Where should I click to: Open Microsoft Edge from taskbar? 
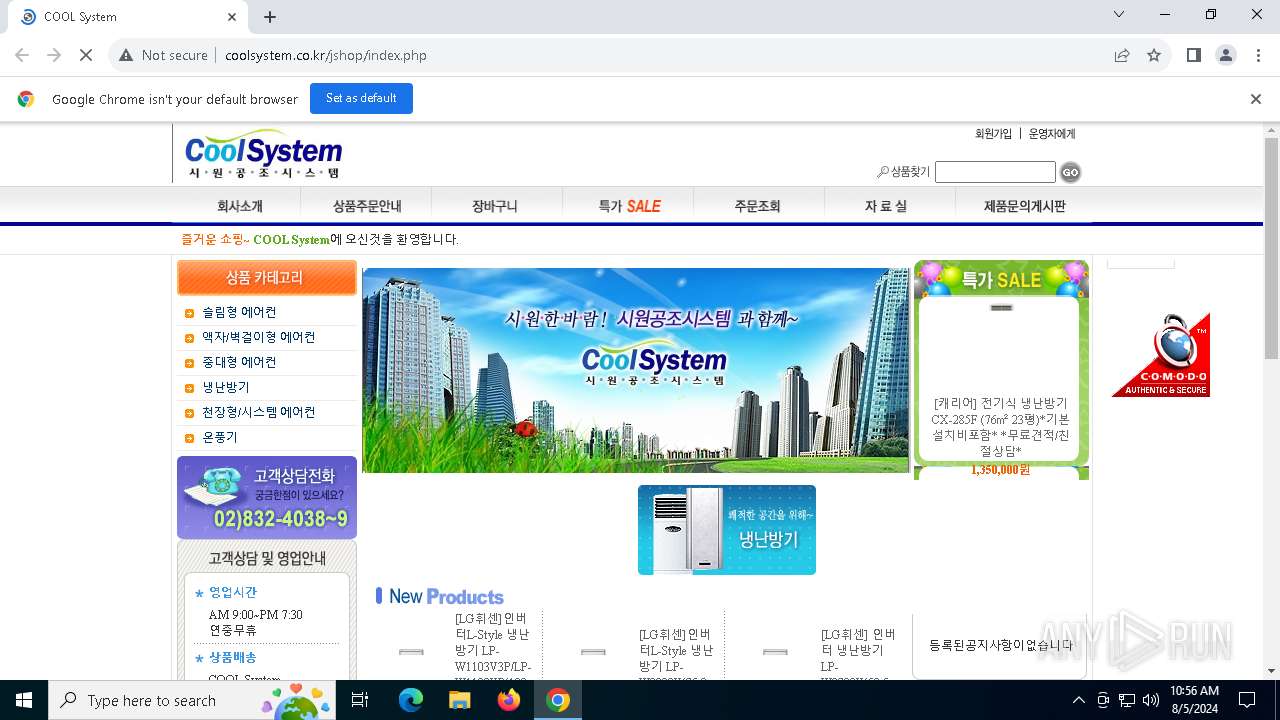pyautogui.click(x=411, y=700)
